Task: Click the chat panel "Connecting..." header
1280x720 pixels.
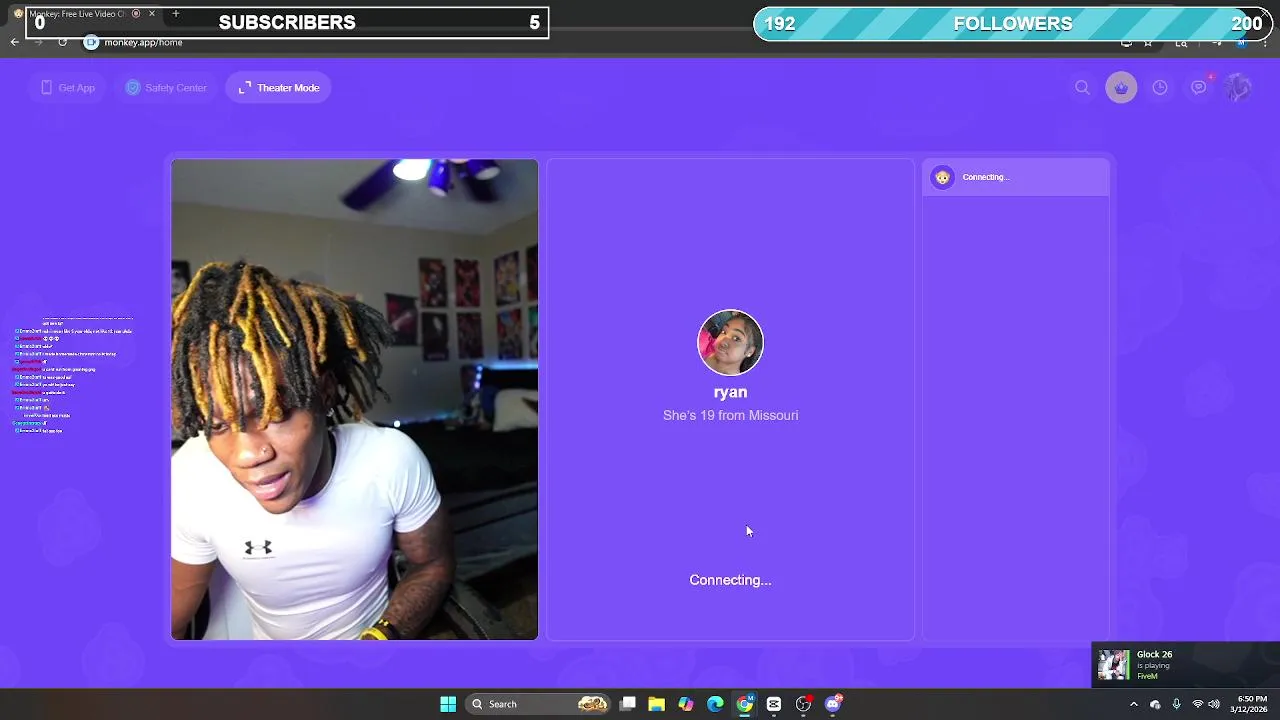Action: 1015,177
